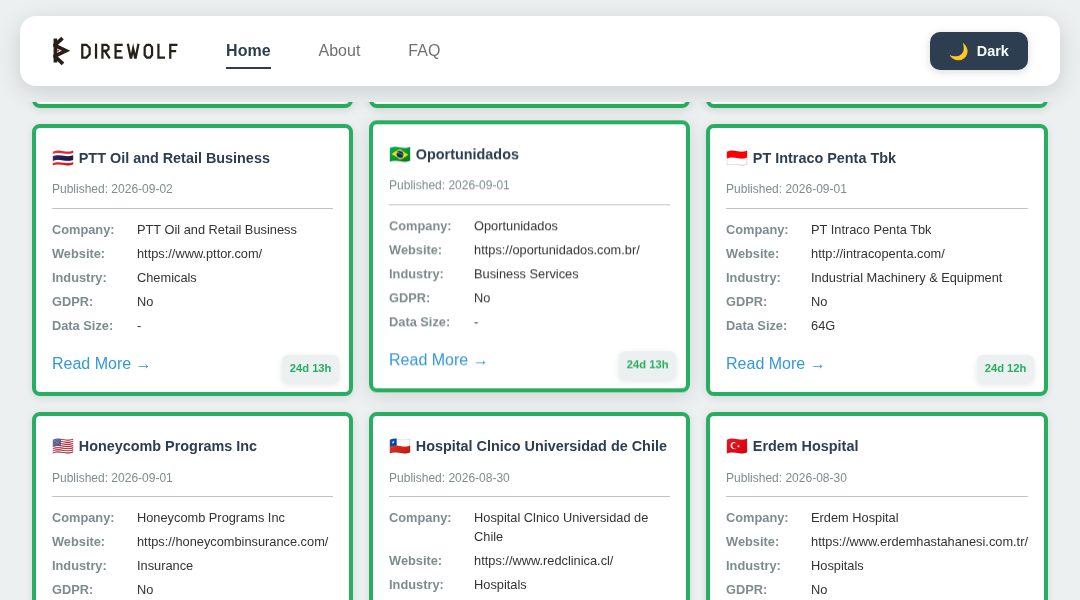Open Read More for Oportunidados
This screenshot has height=600, width=1080.
[437, 360]
